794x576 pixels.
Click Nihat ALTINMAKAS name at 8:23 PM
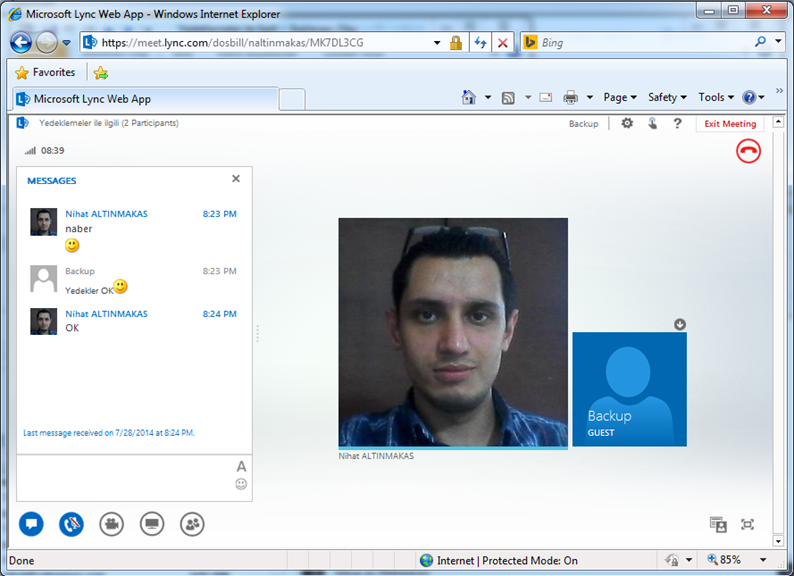click(106, 214)
